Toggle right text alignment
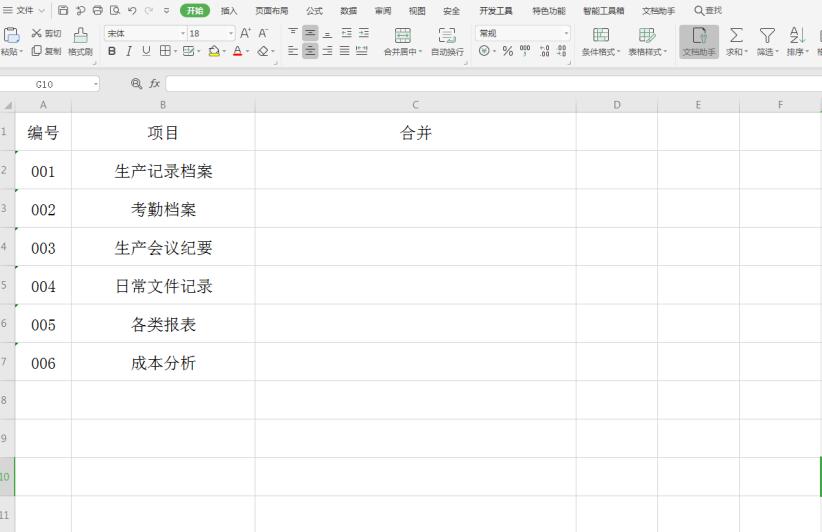This screenshot has width=822, height=532. point(327,51)
